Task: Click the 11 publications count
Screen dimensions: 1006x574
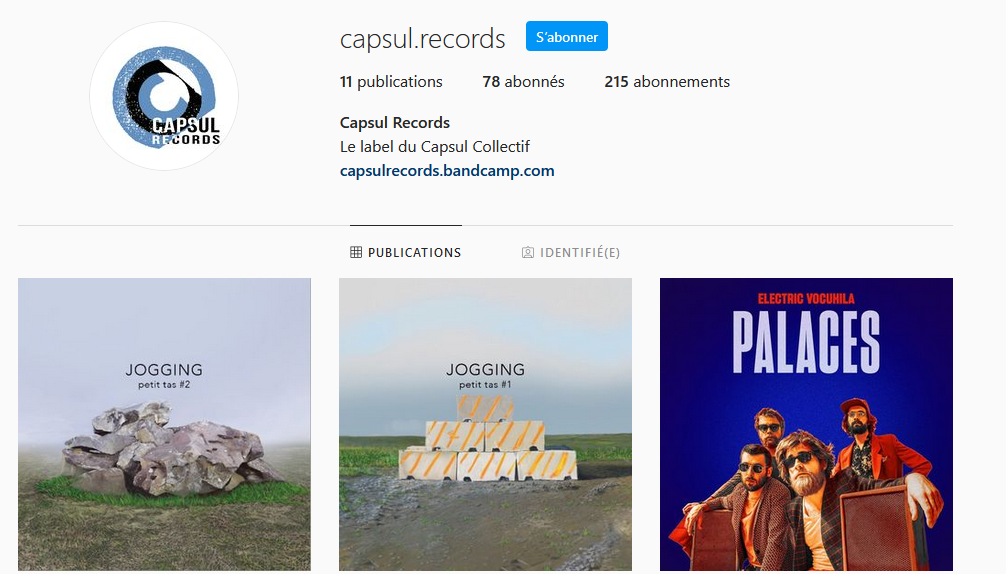Action: (391, 81)
